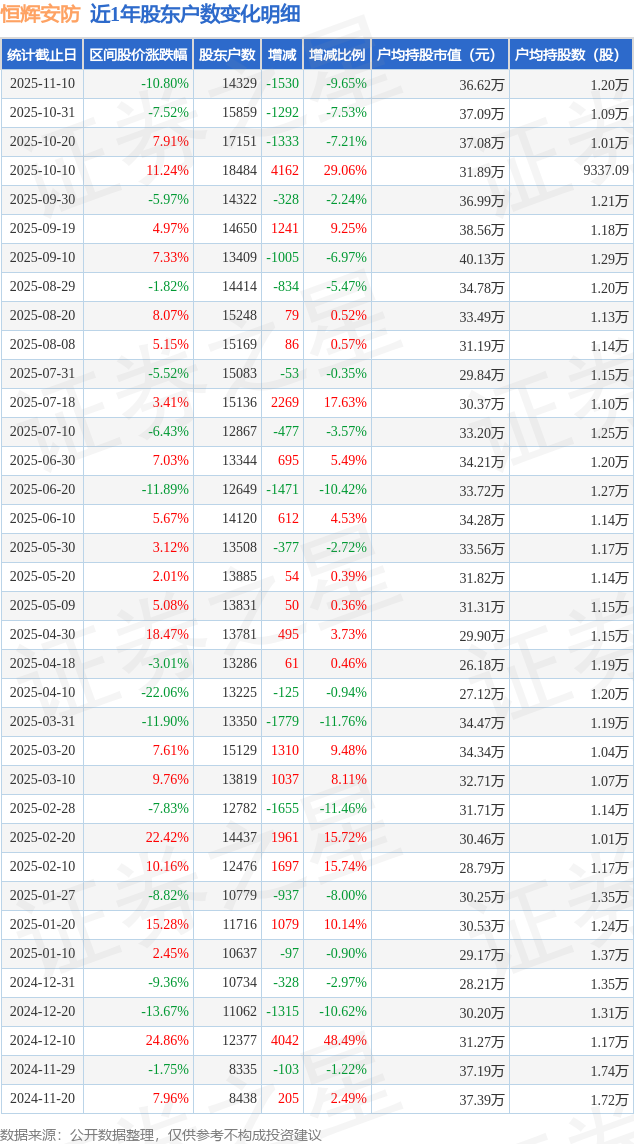
Task: Click the 40.13万 average holding value cell
Action: pos(481,258)
